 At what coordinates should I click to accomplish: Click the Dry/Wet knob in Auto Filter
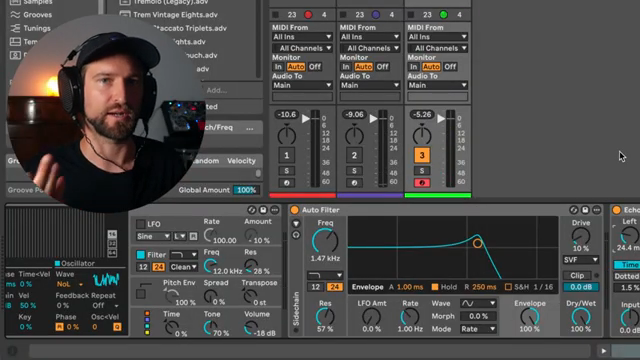click(x=580, y=317)
